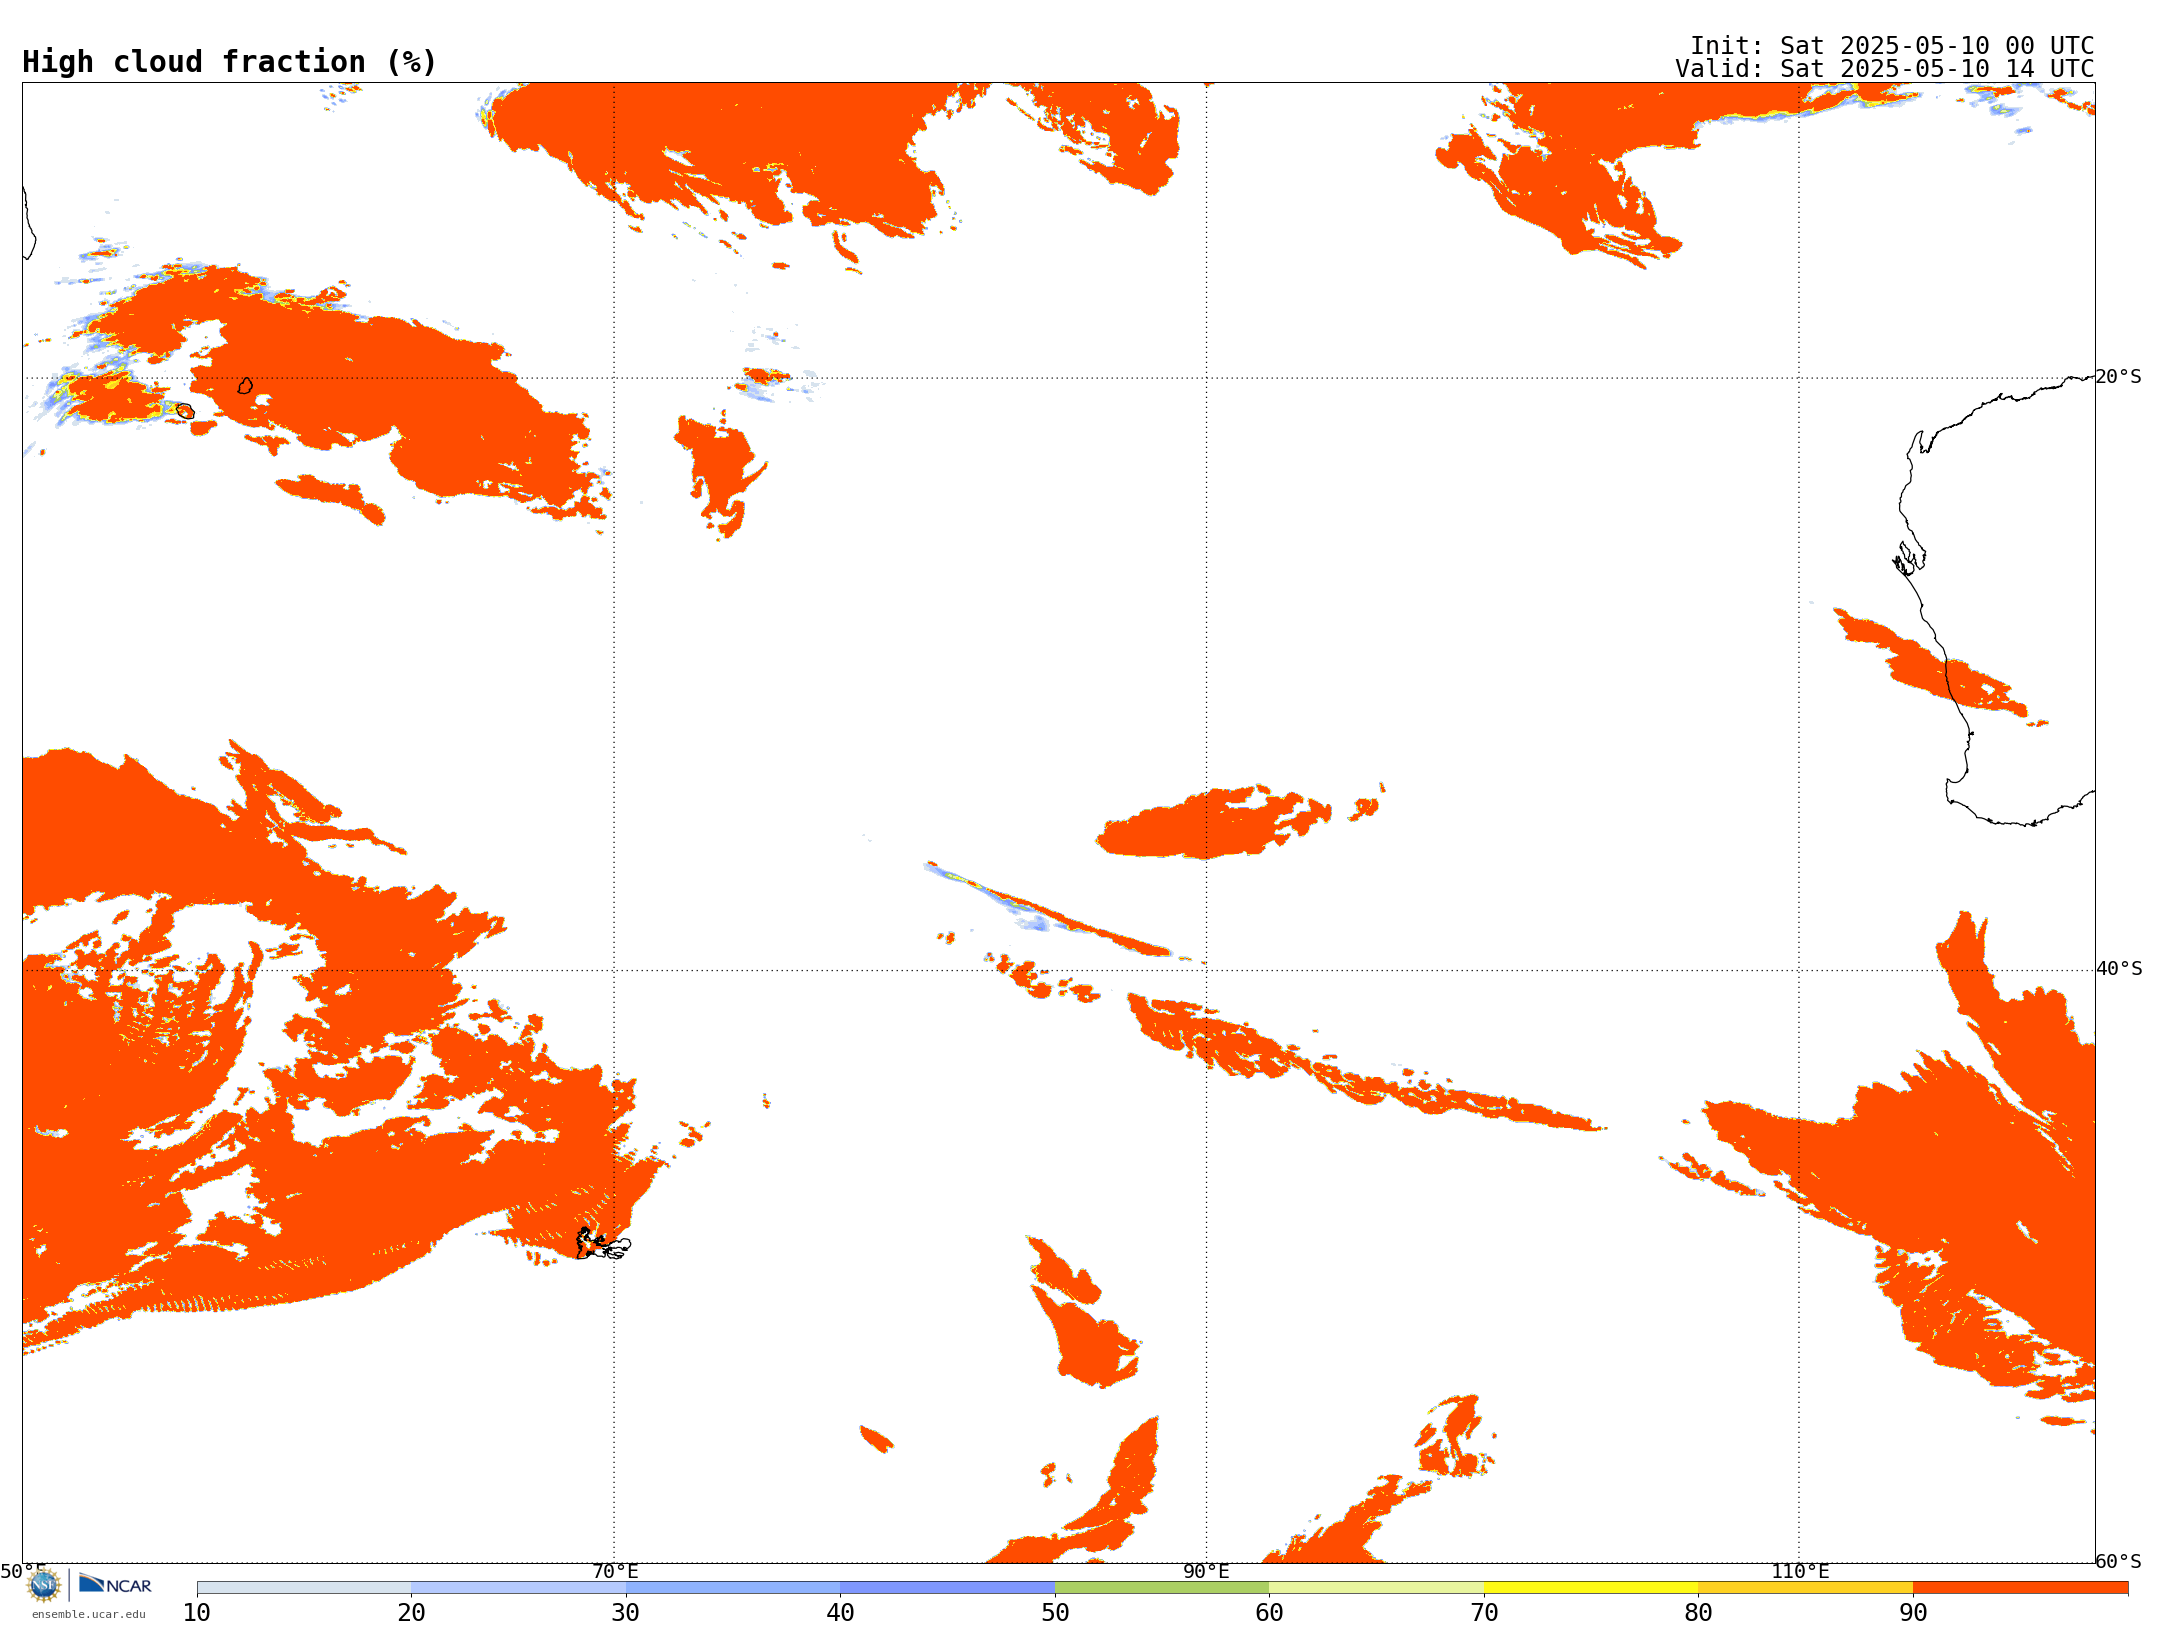2160x1626 pixels.
Task: Click the colorbar tick label 90
Action: click(1913, 1613)
